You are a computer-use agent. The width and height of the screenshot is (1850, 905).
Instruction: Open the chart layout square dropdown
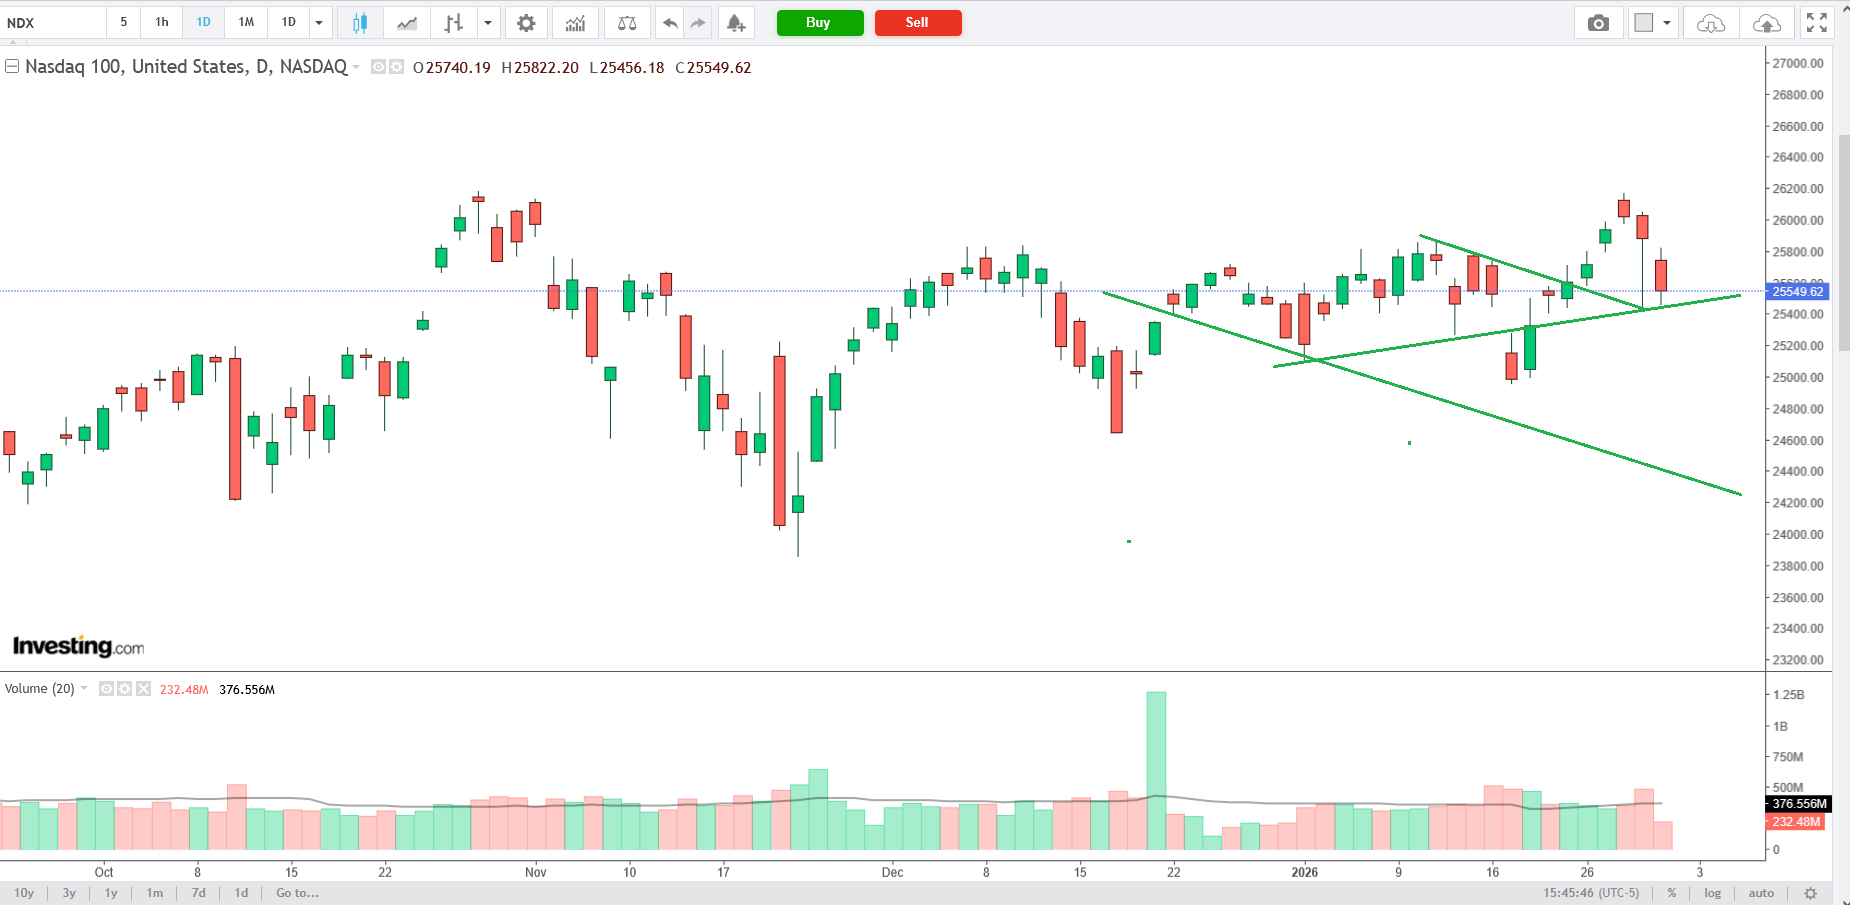click(1653, 23)
